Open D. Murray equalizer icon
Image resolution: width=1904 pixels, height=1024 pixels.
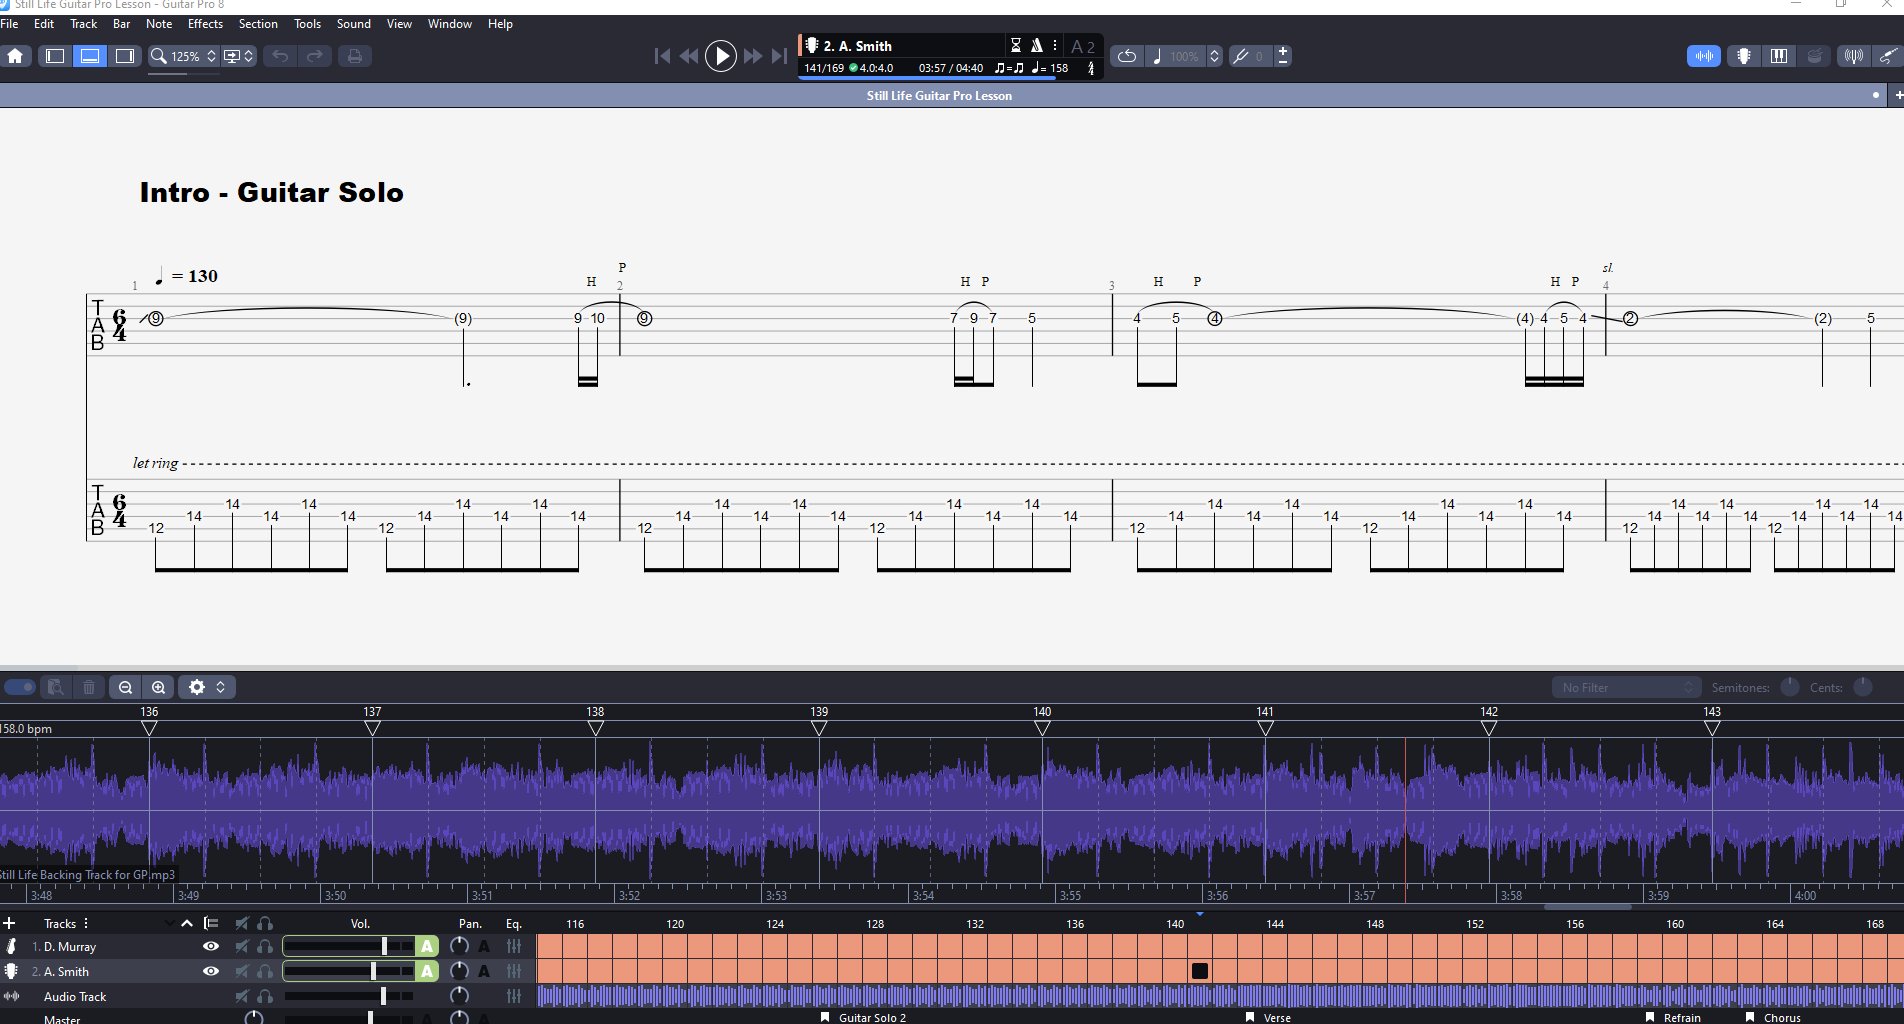514,946
